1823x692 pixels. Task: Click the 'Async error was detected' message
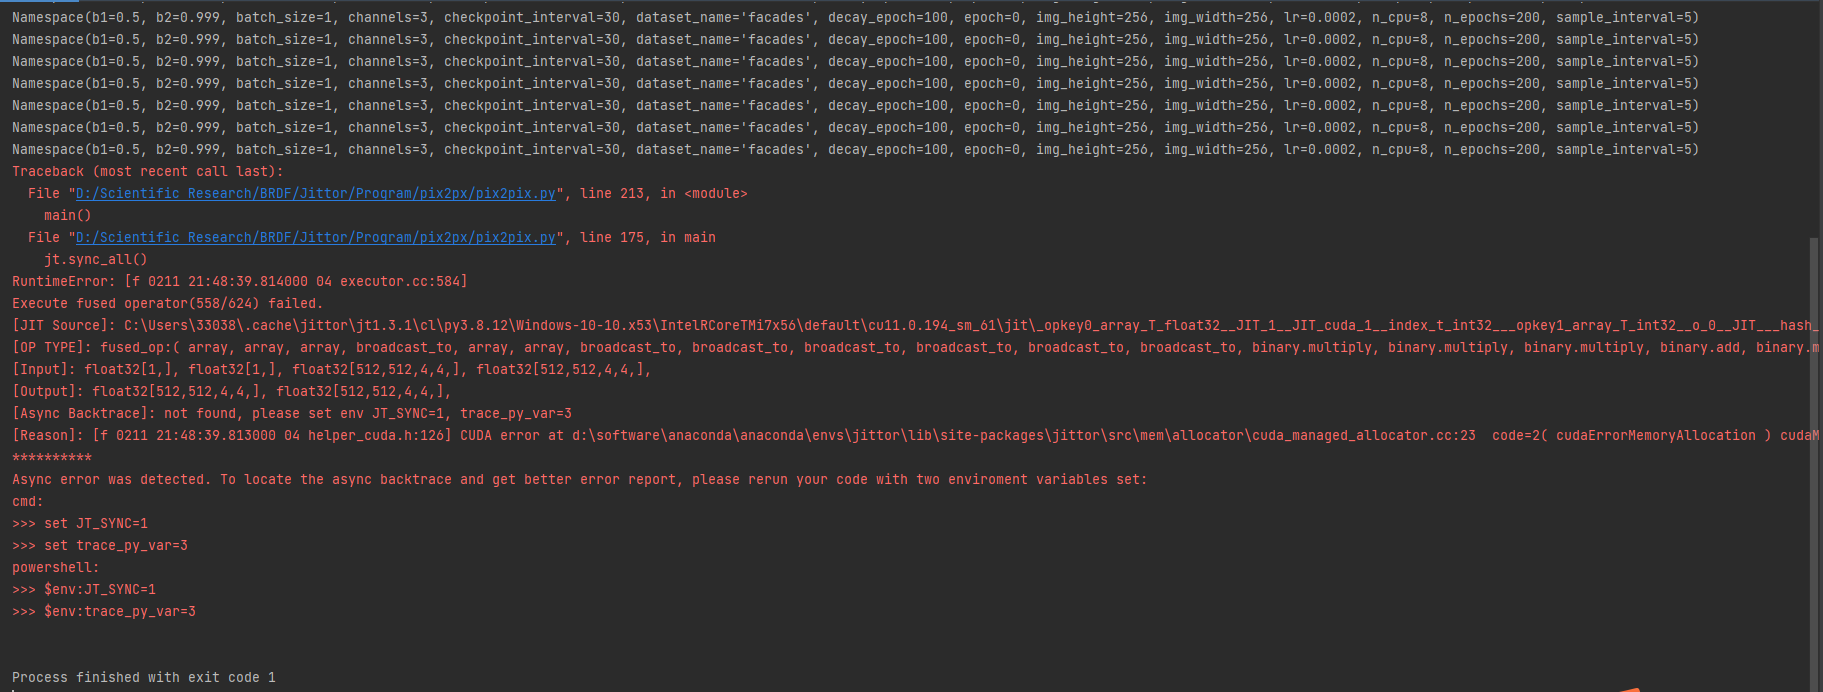tap(579, 480)
